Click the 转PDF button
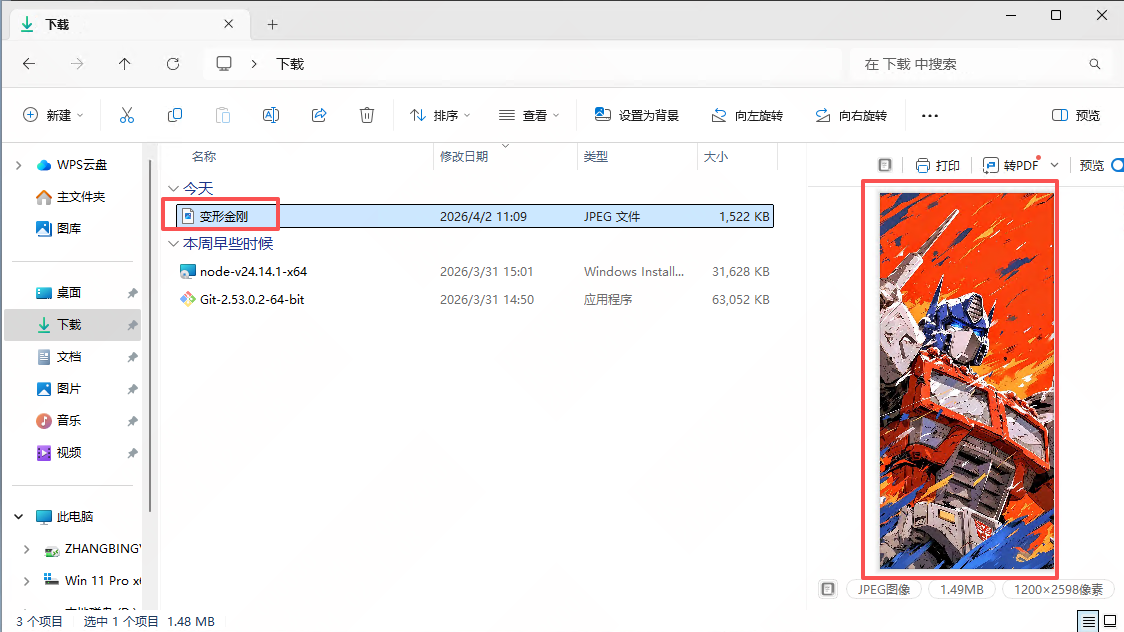 [1011, 166]
